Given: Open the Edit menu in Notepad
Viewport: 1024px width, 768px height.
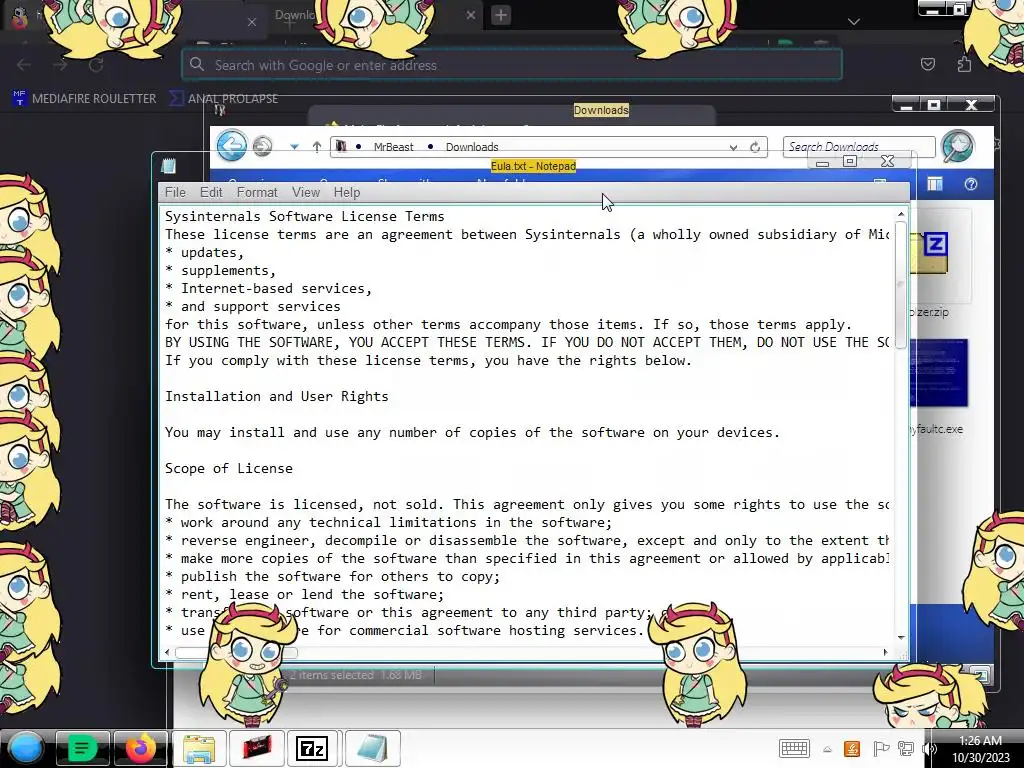Looking at the screenshot, I should point(211,192).
